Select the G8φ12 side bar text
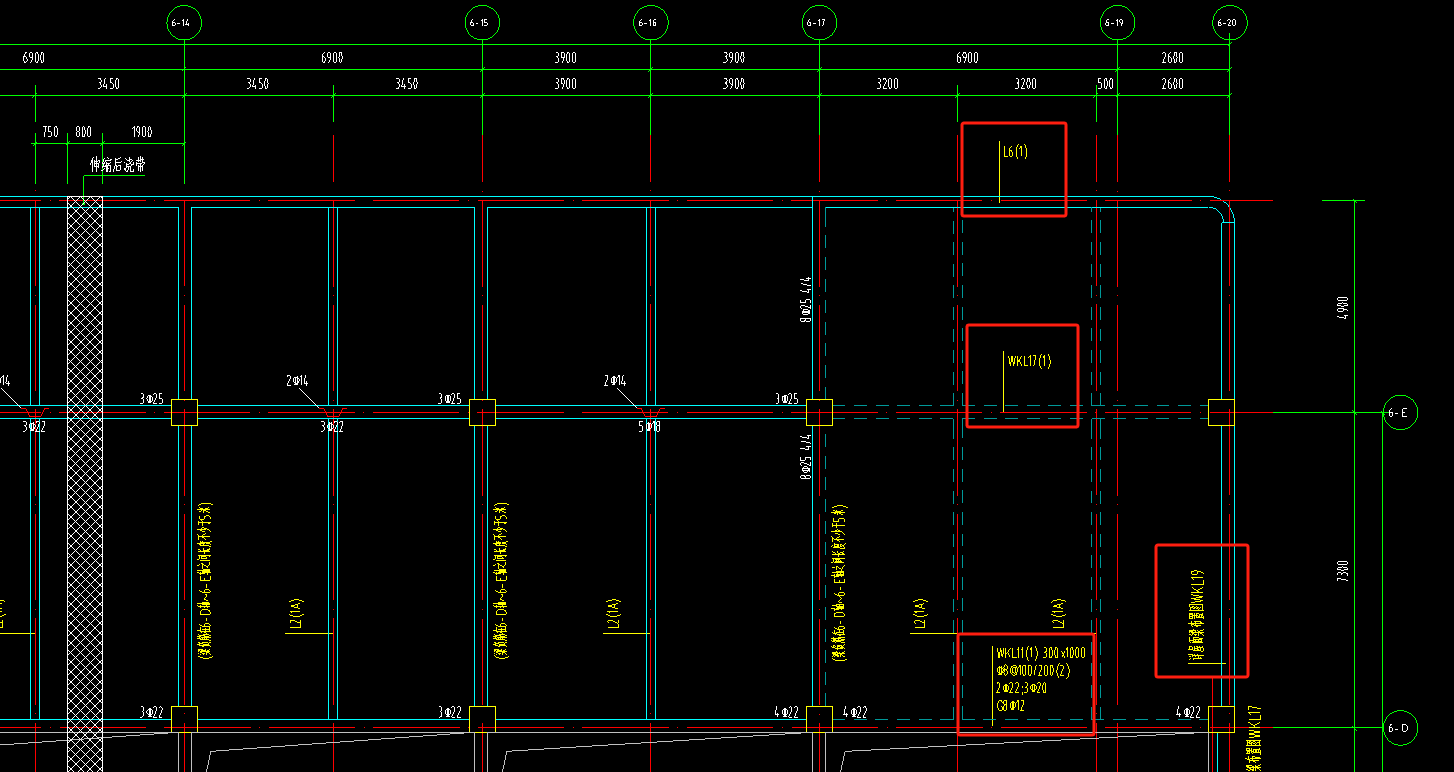 tap(1011, 706)
